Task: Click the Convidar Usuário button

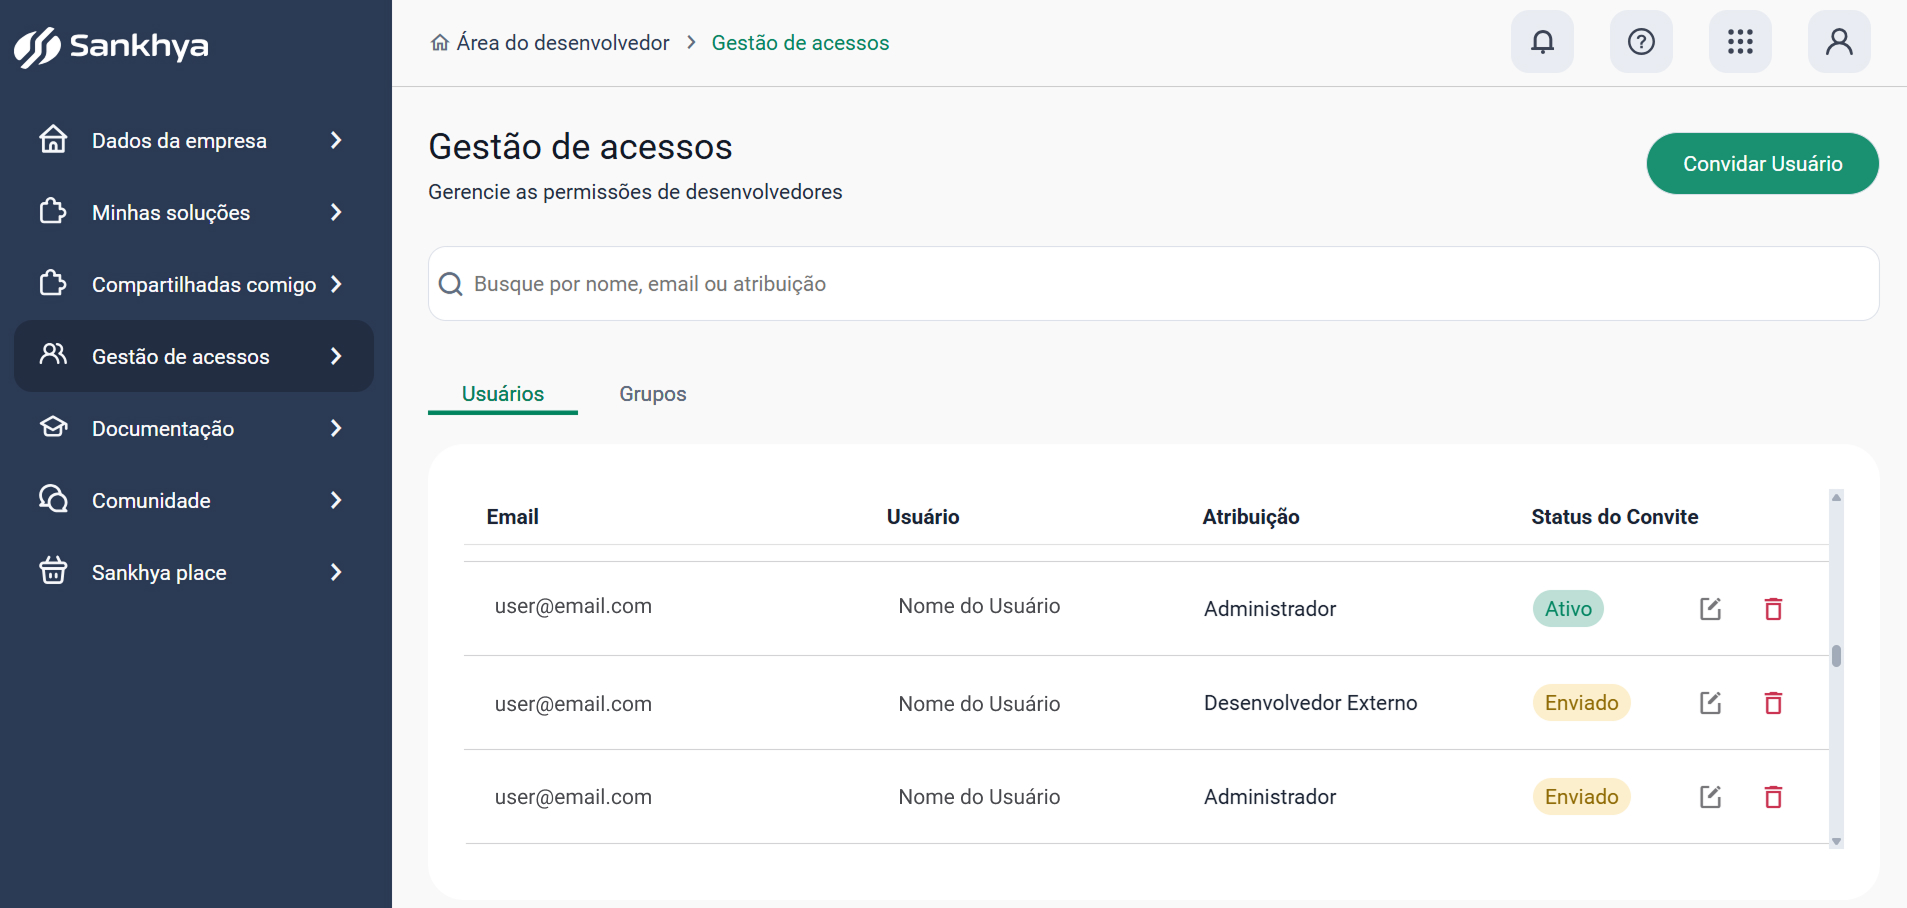Action: click(x=1762, y=163)
